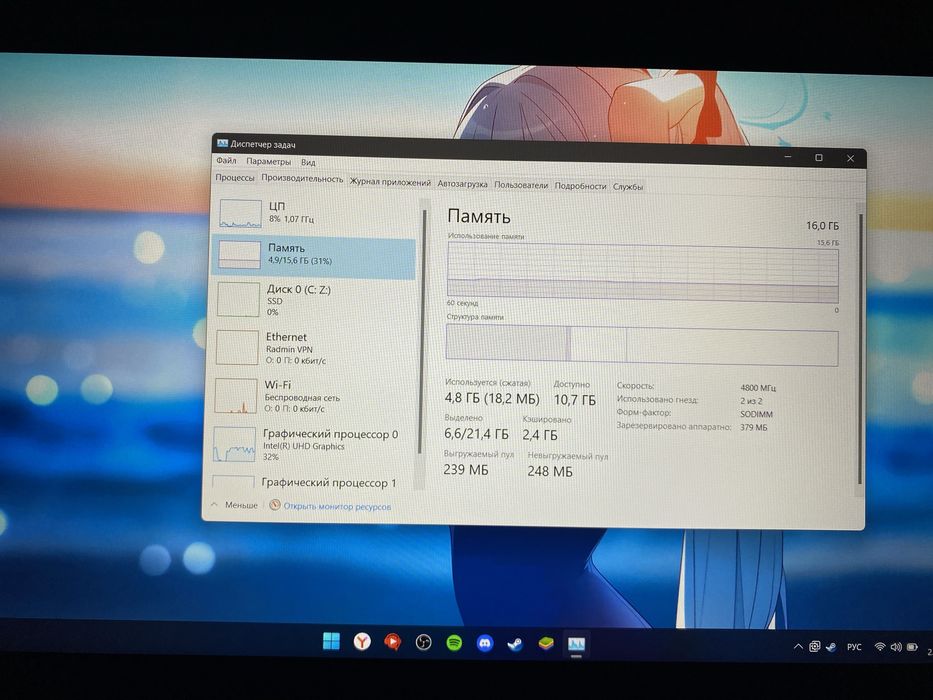
Task: Click the memory usage graph
Action: point(643,273)
